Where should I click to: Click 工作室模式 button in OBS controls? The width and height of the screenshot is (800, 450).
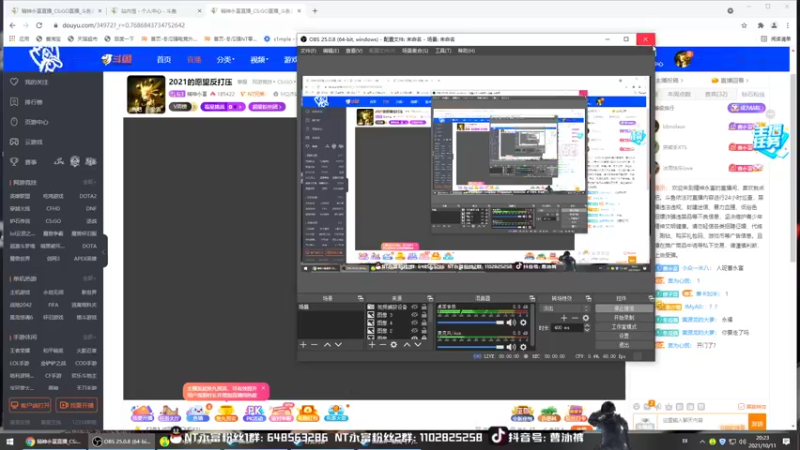coord(623,327)
